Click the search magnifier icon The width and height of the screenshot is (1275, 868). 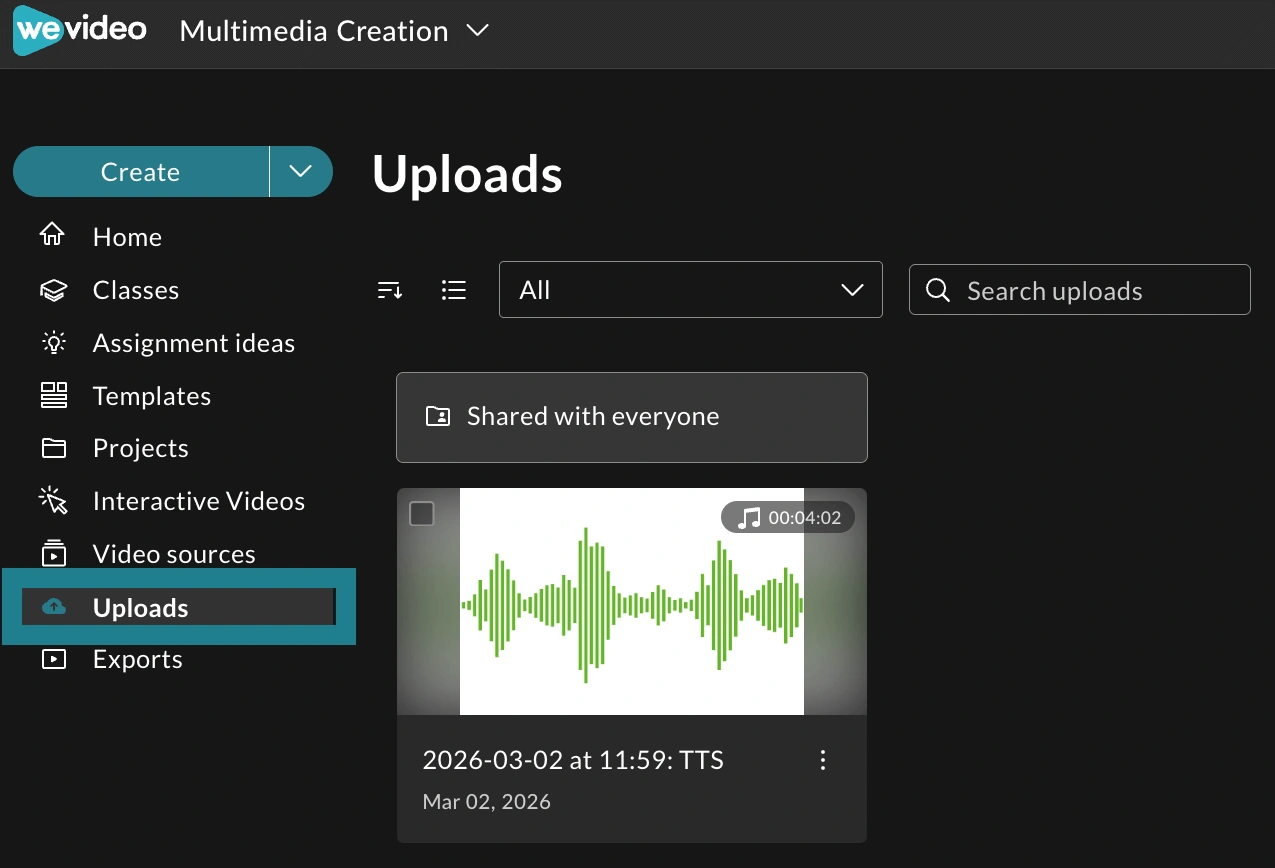point(938,290)
